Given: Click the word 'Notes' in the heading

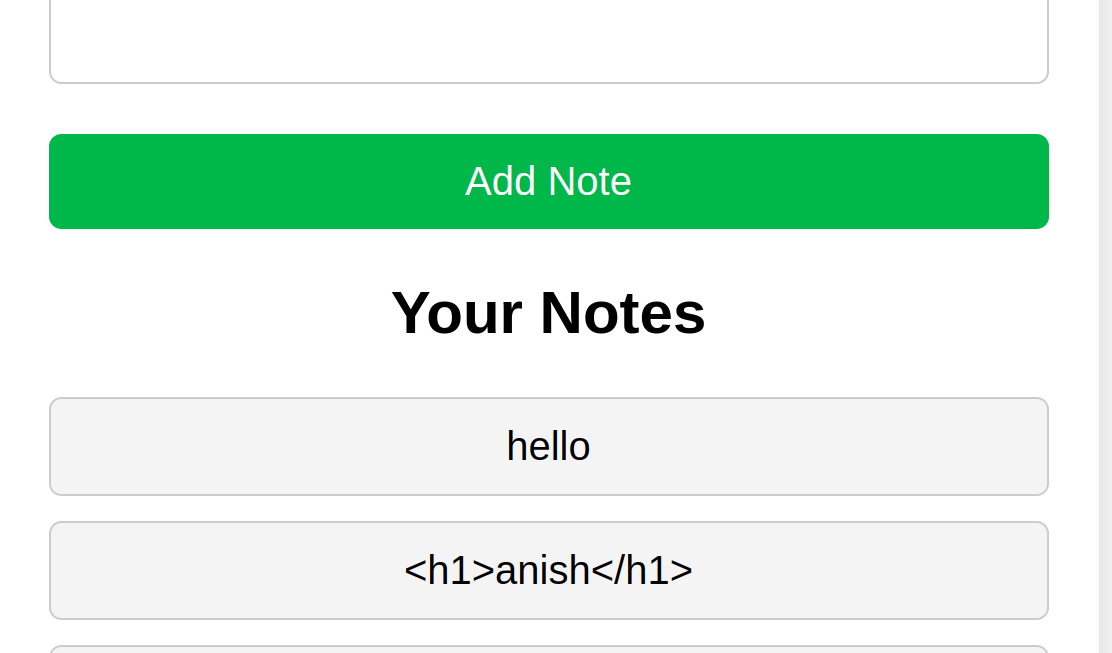Looking at the screenshot, I should coord(622,313).
